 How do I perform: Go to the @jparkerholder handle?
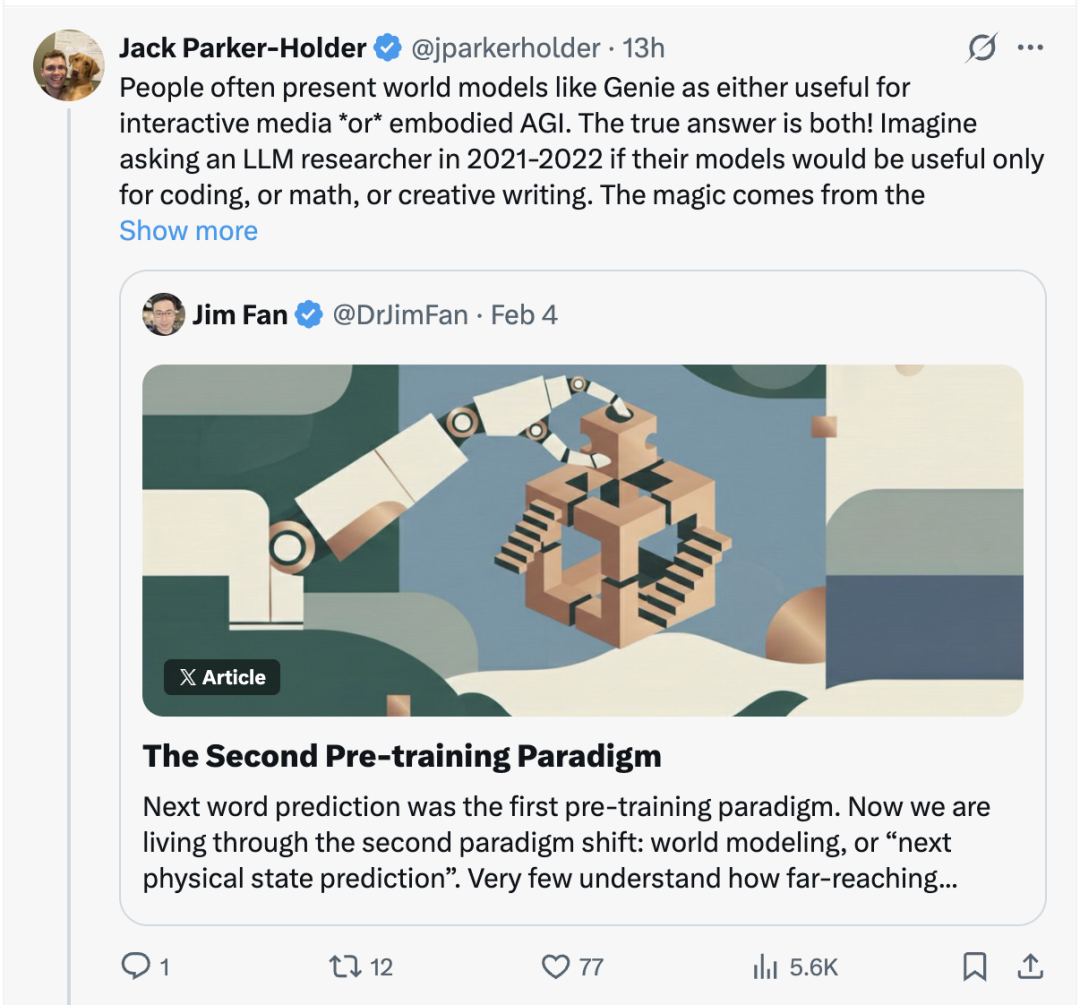click(507, 48)
